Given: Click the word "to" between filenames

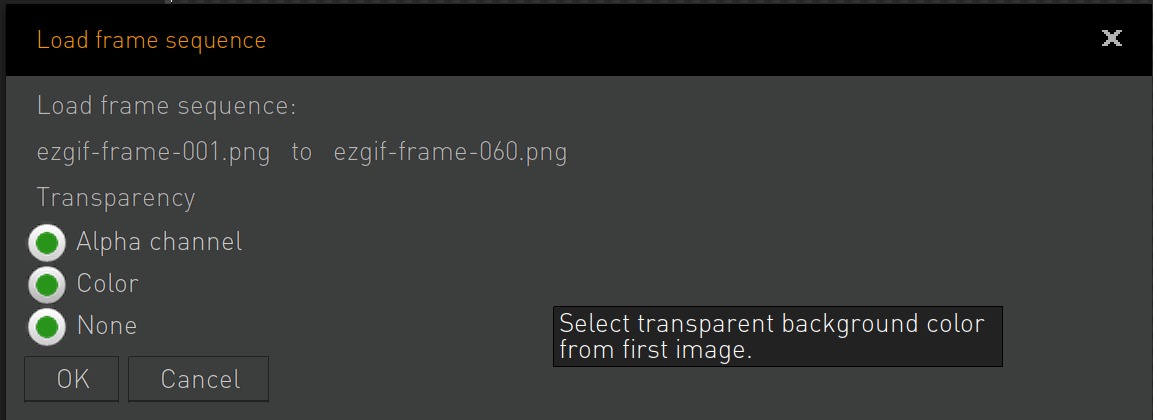Looking at the screenshot, I should (x=301, y=153).
